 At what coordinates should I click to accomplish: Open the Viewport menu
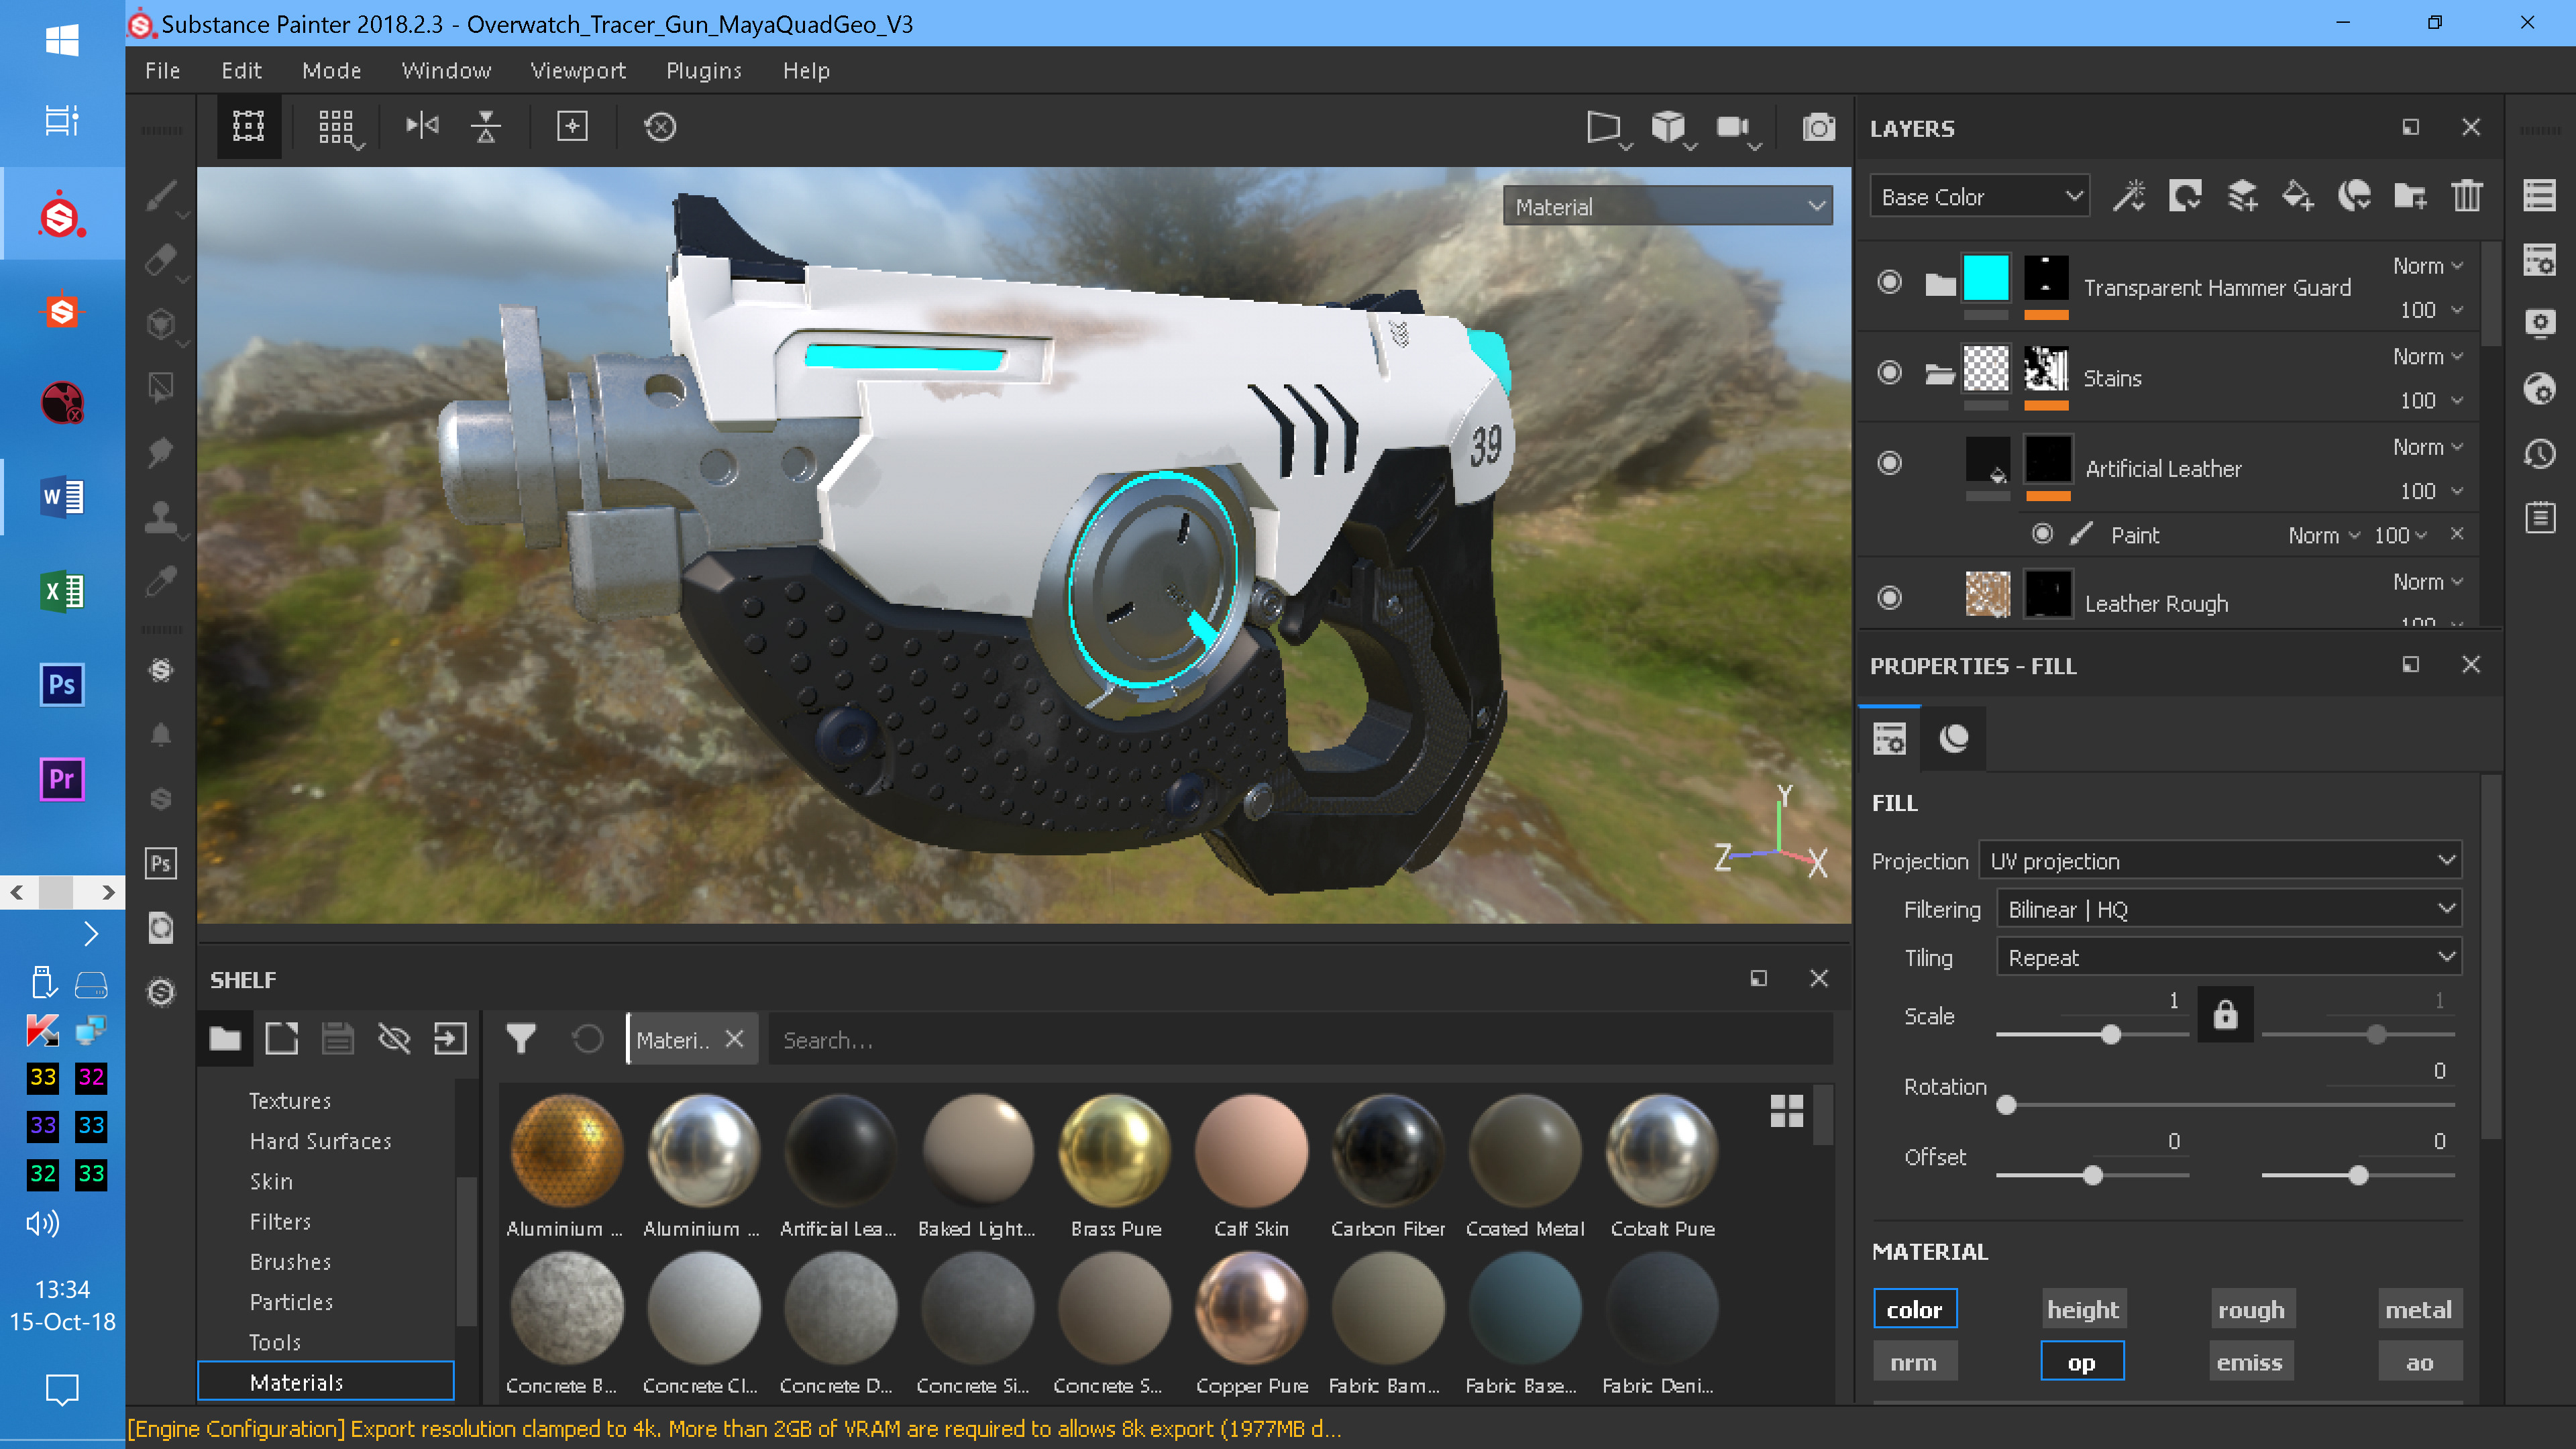[578, 70]
